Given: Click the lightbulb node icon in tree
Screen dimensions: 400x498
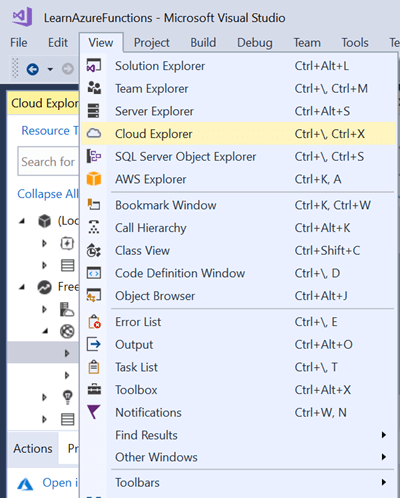Looking at the screenshot, I should (x=68, y=397).
